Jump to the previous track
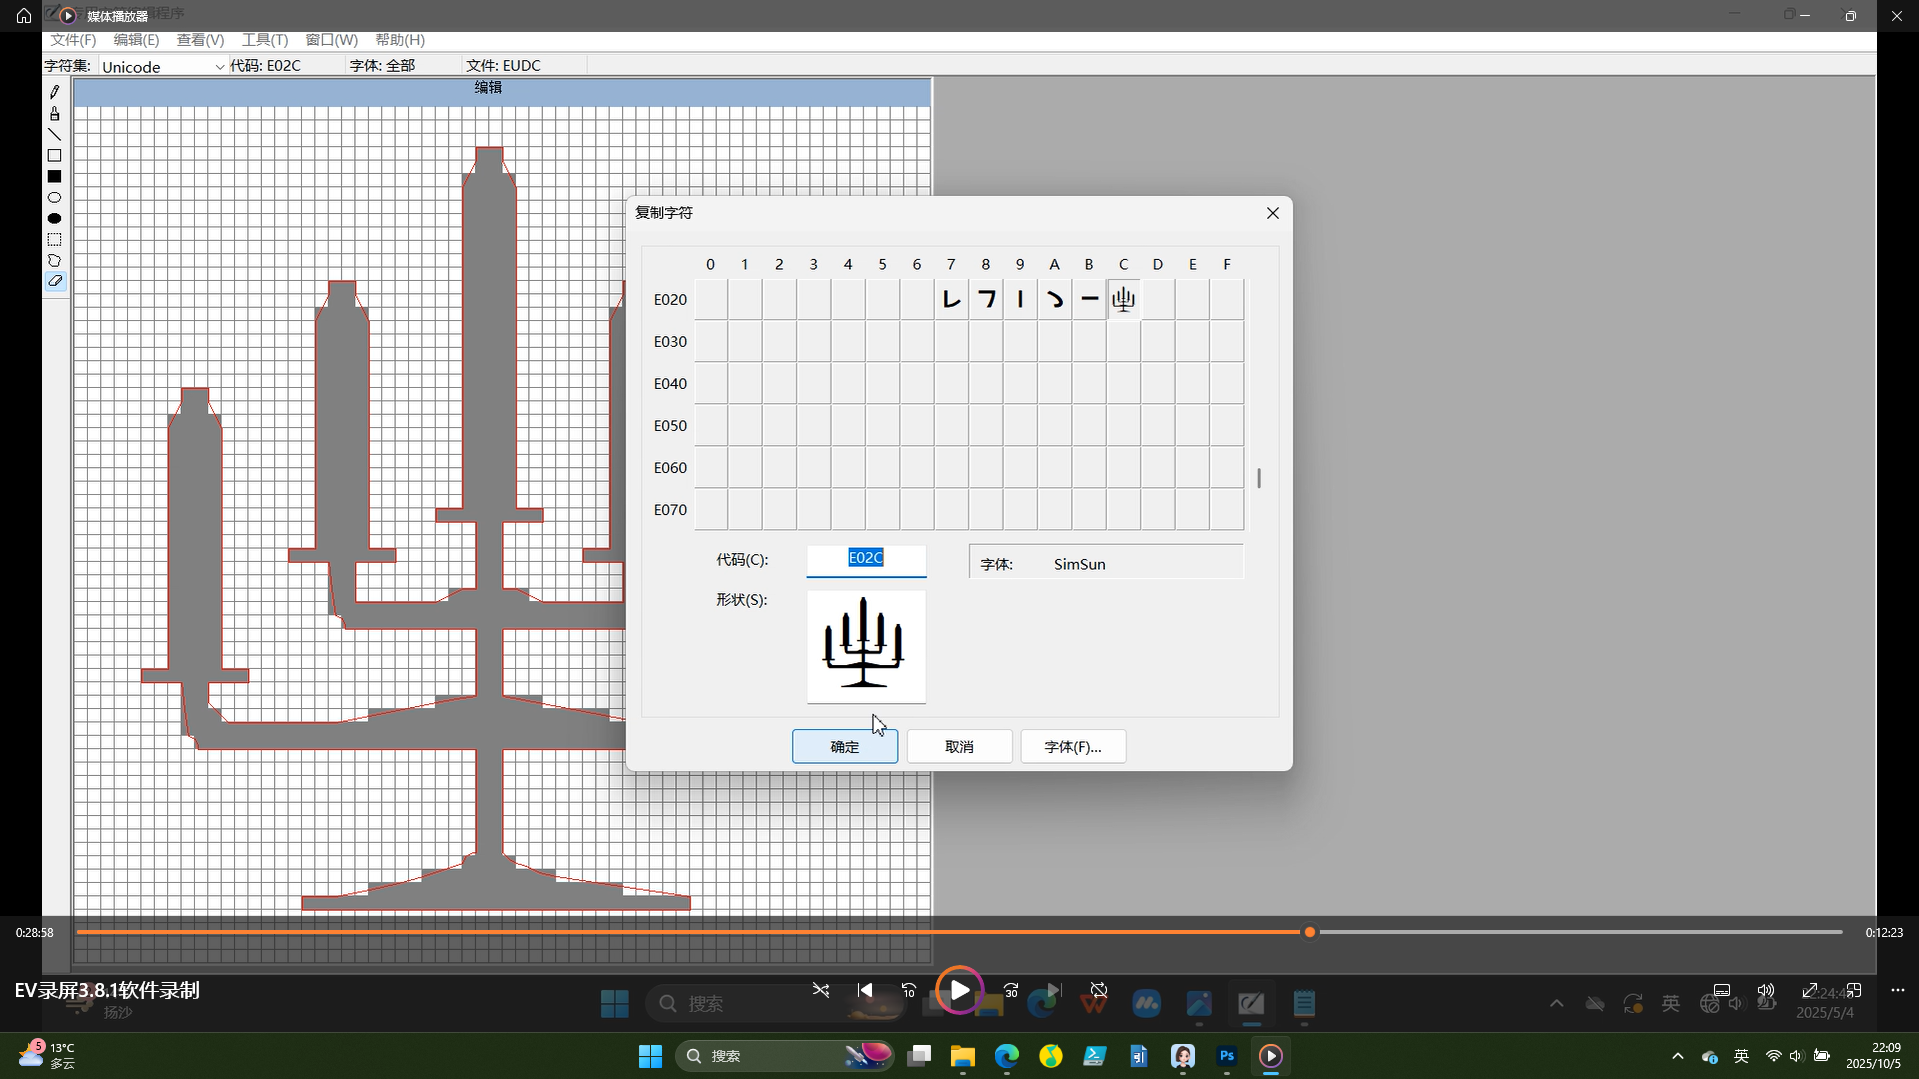 865,990
